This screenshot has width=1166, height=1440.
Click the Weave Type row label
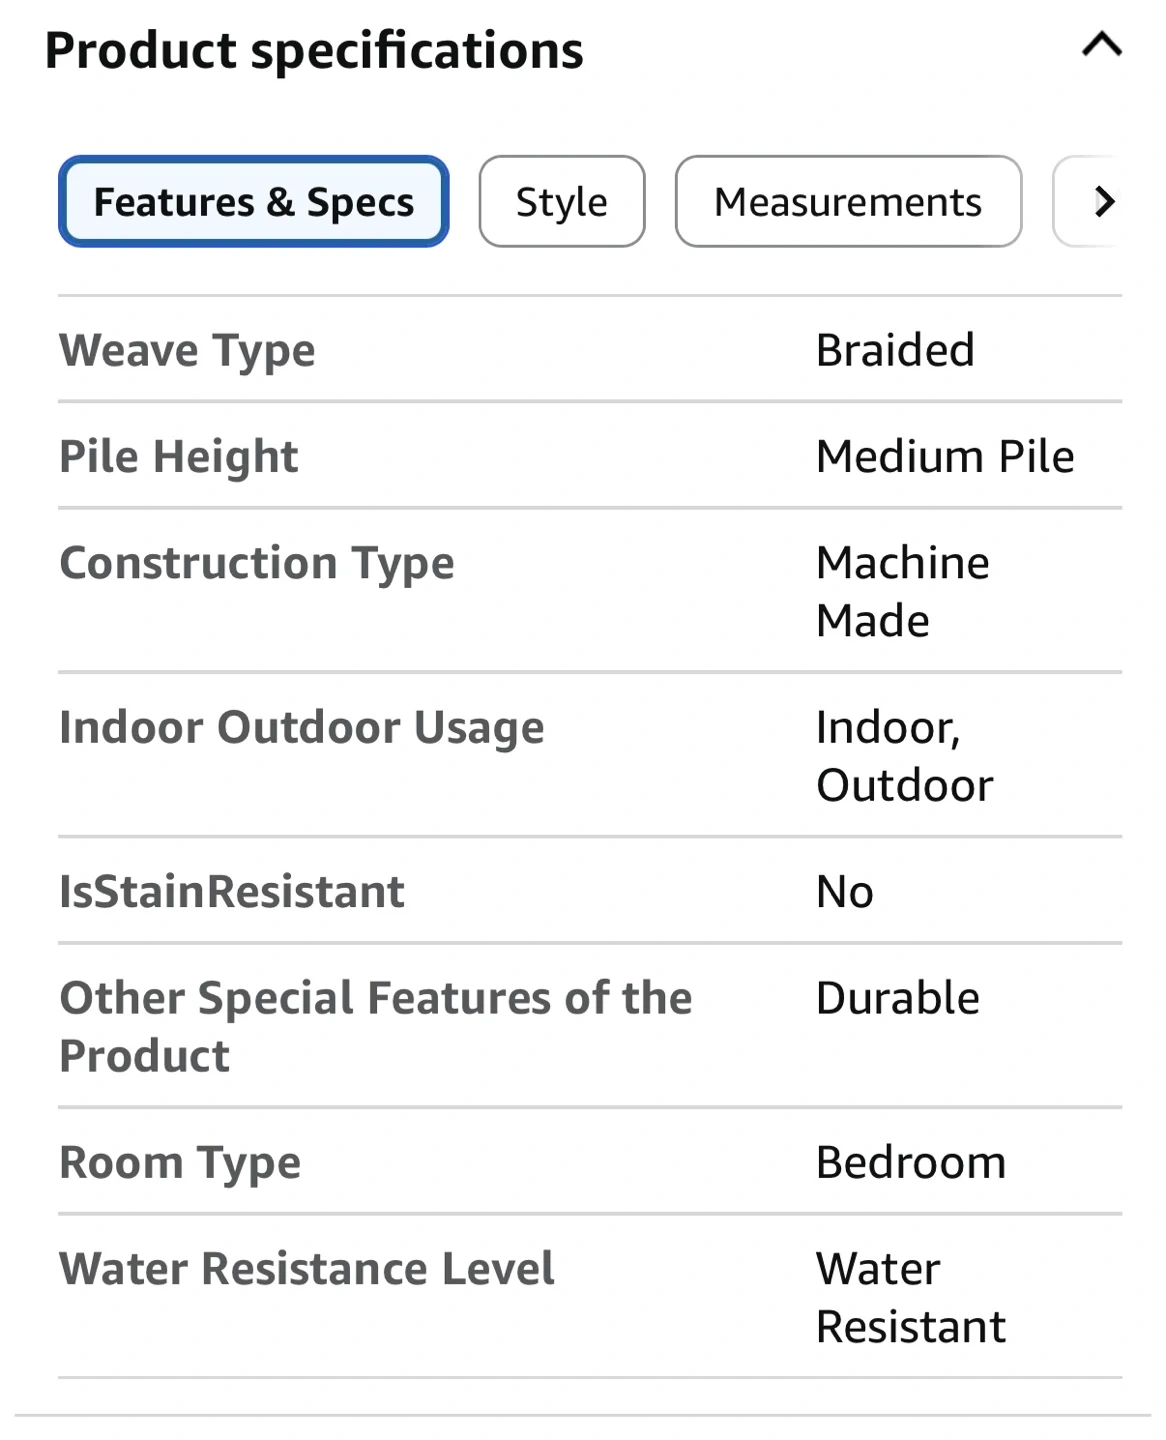[x=187, y=351]
